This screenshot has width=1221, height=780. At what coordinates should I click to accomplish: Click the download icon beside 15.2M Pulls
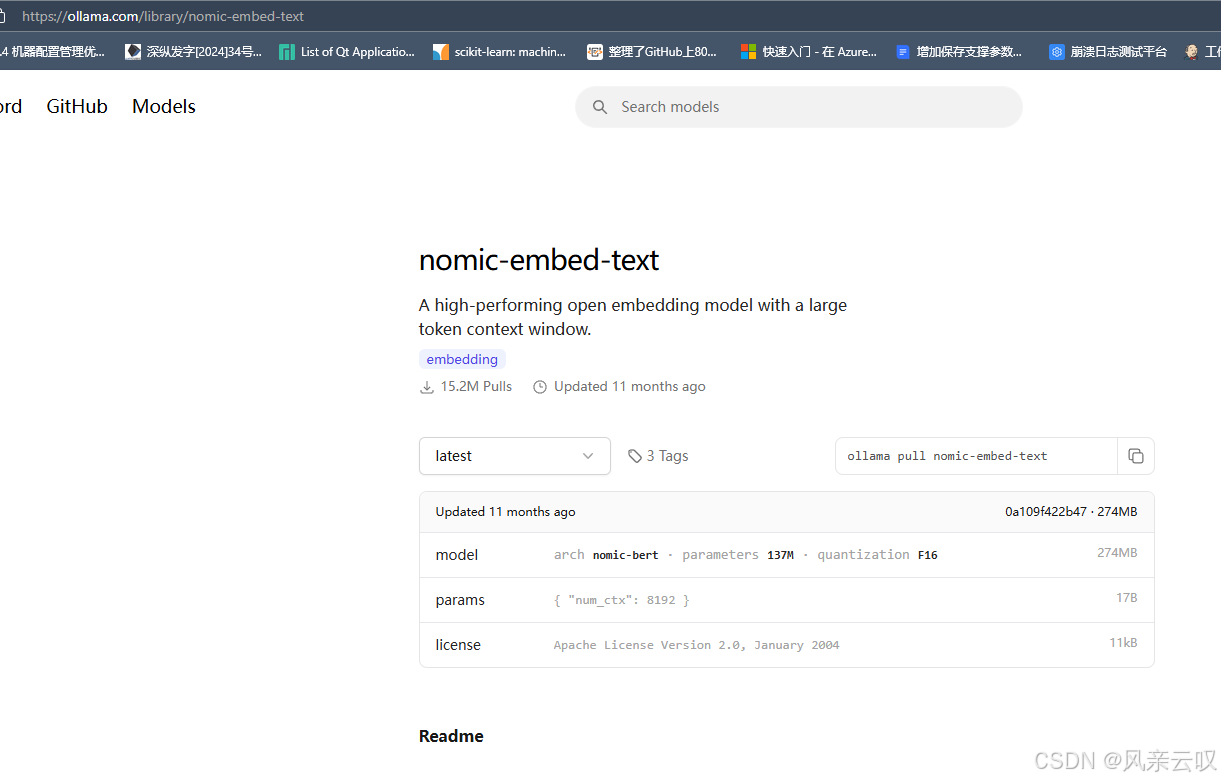(427, 387)
